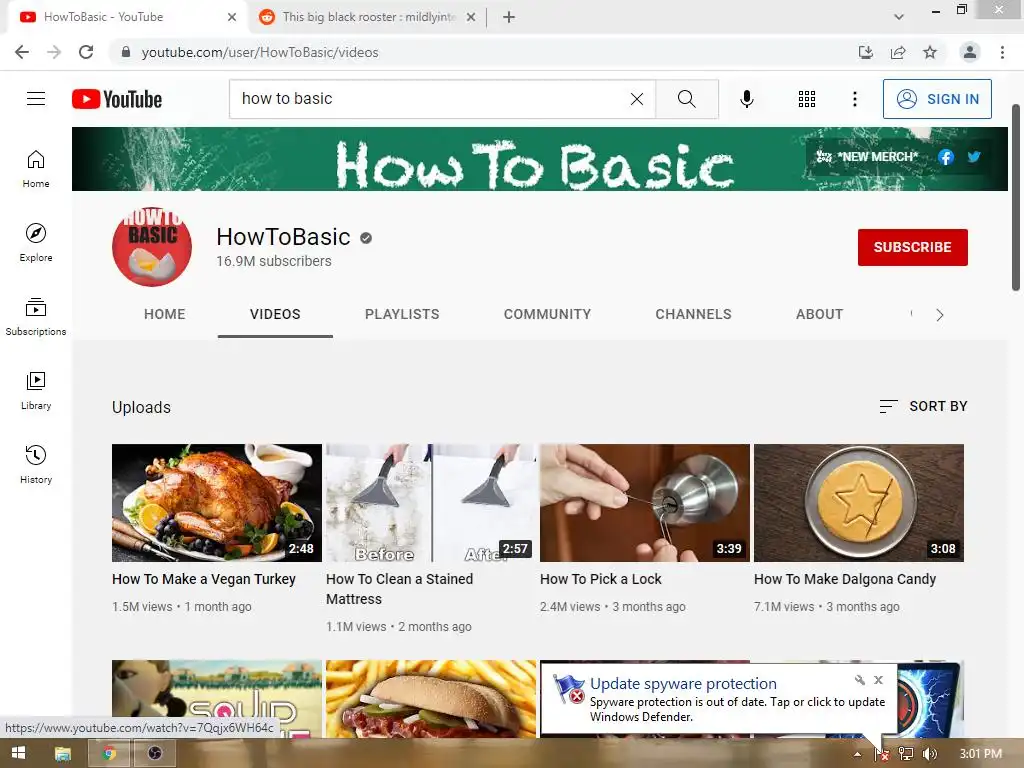1024x768 pixels.
Task: Click the Stained Mattress video thumbnail
Action: [x=431, y=503]
